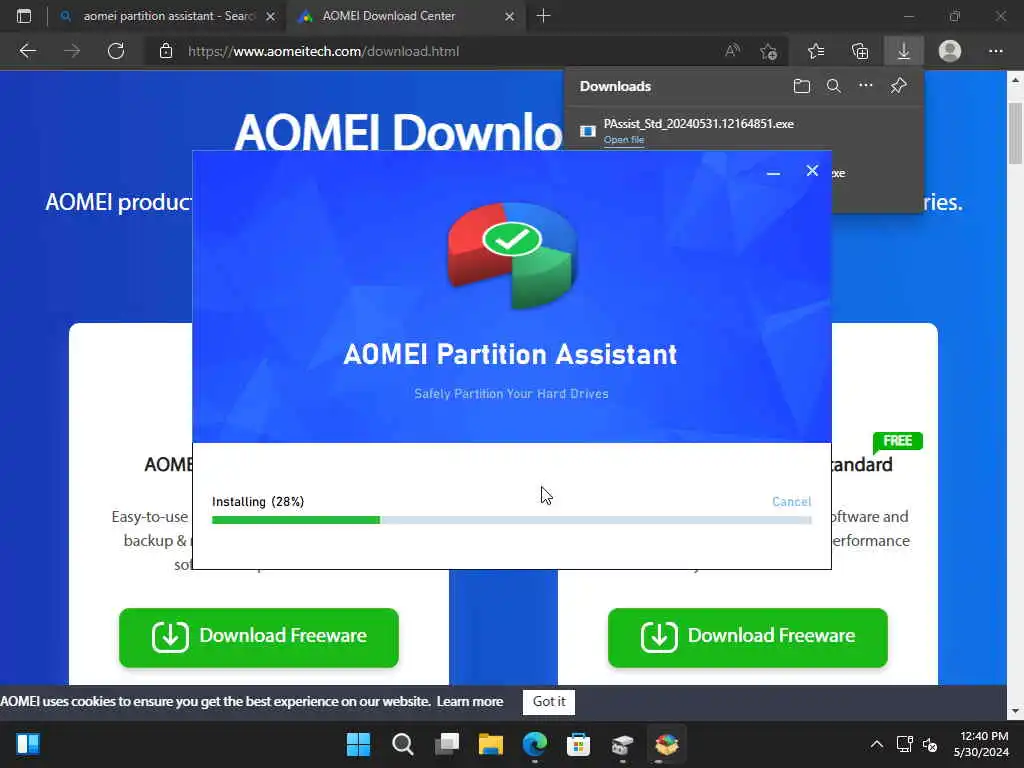Open the Widgets panel icon
The image size is (1024, 768).
tap(27, 744)
